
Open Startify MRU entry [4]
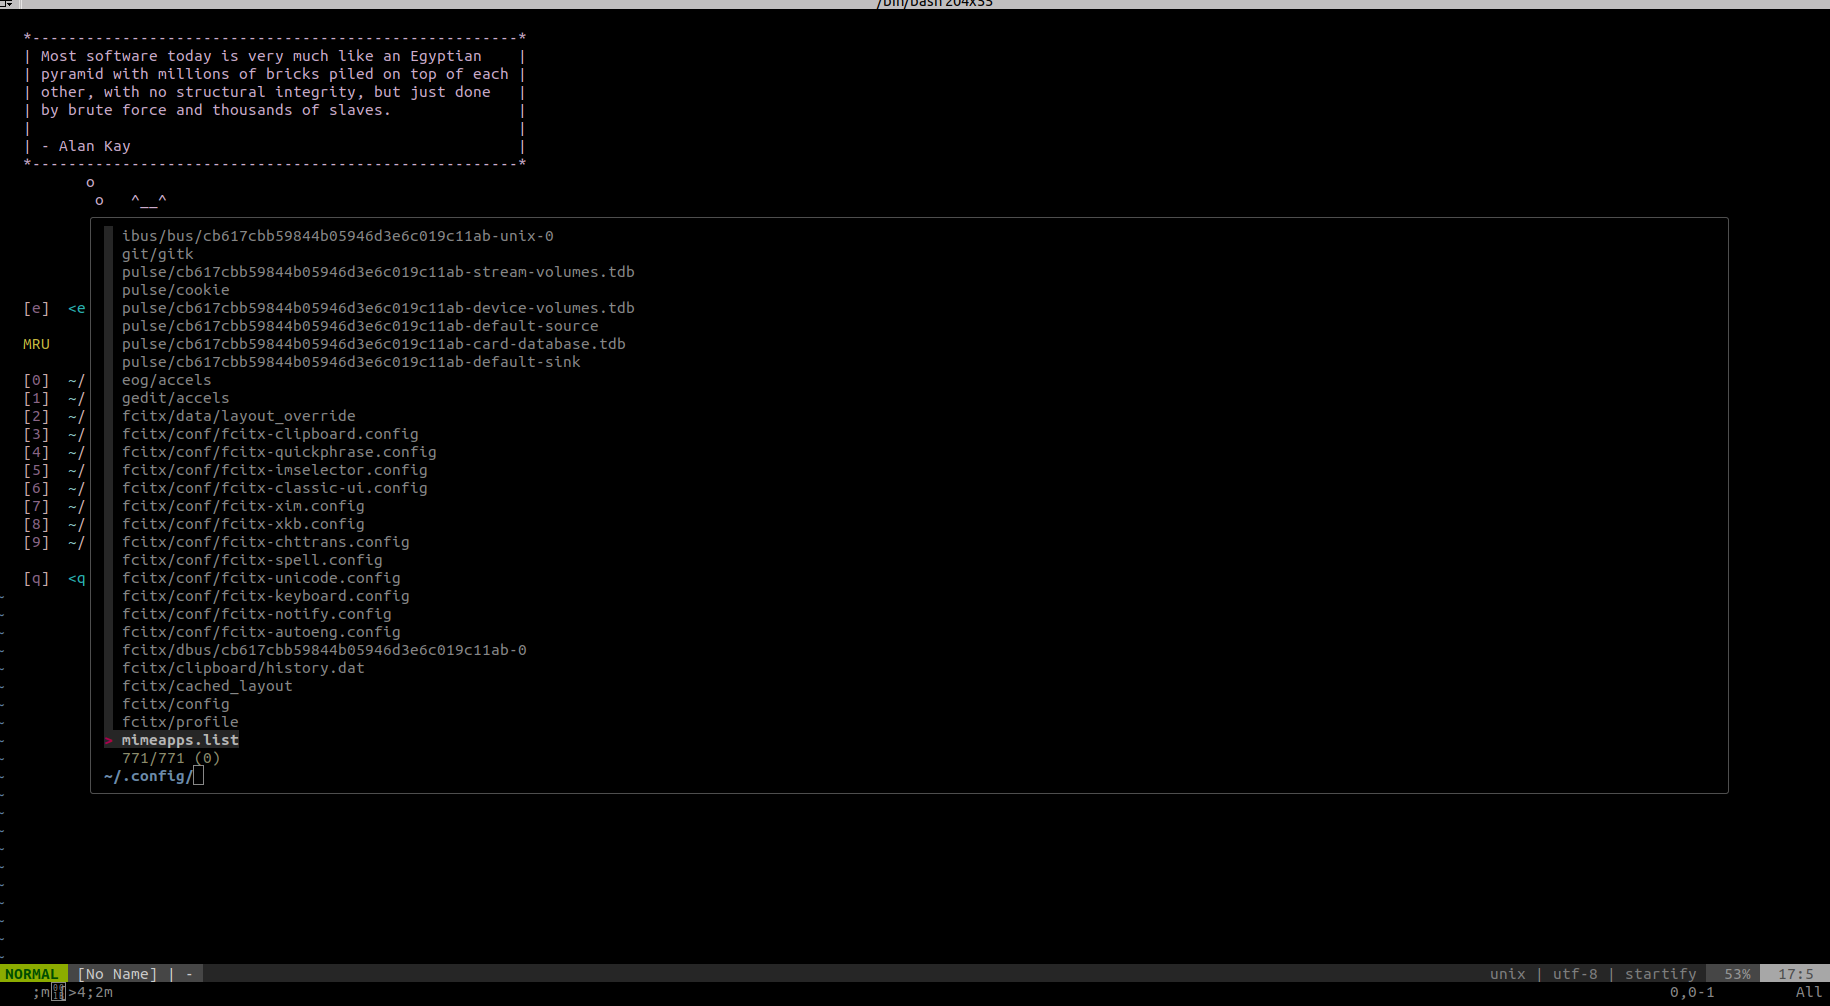point(54,452)
